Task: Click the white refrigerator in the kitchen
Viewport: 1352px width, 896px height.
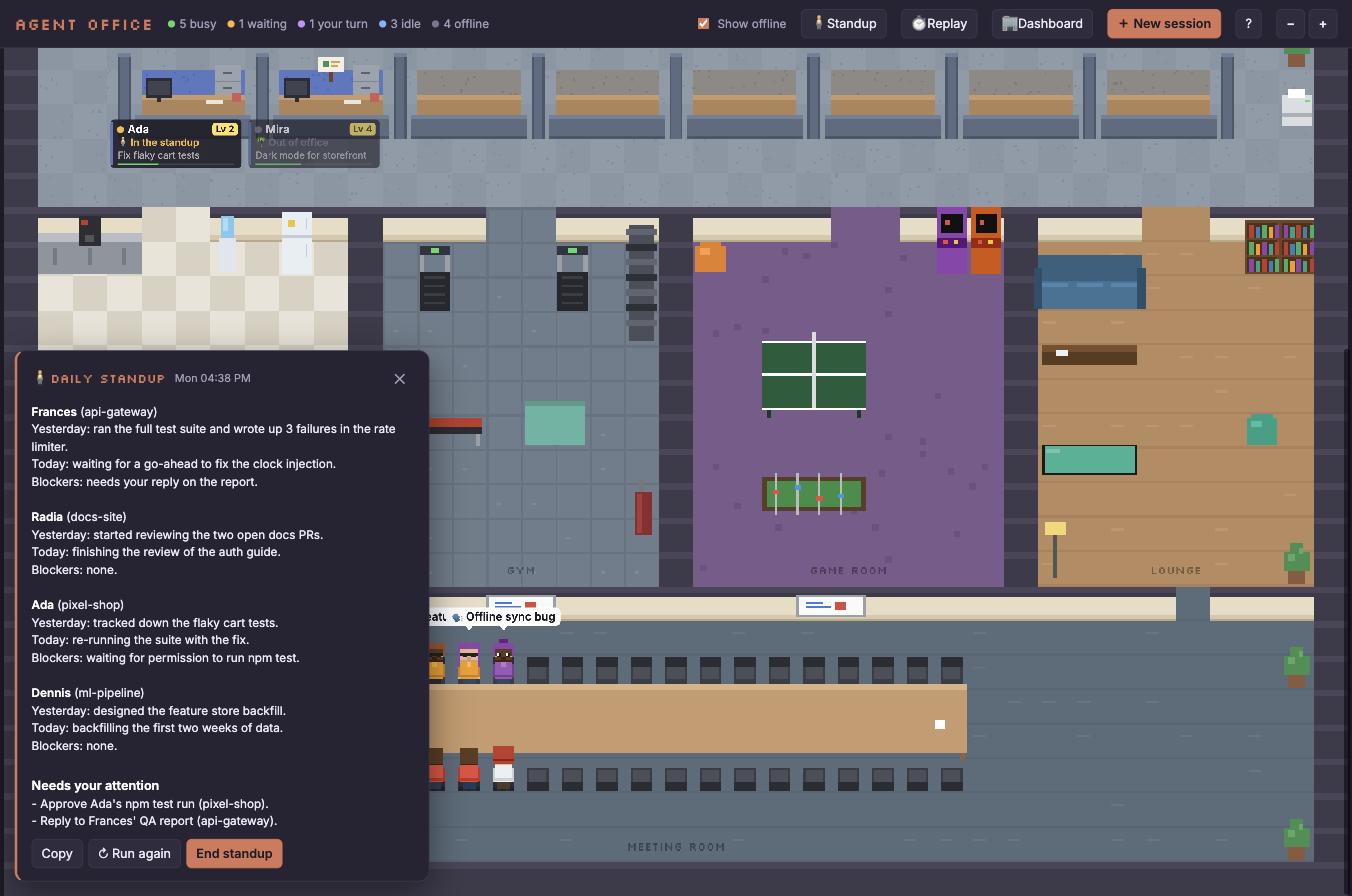Action: 296,243
